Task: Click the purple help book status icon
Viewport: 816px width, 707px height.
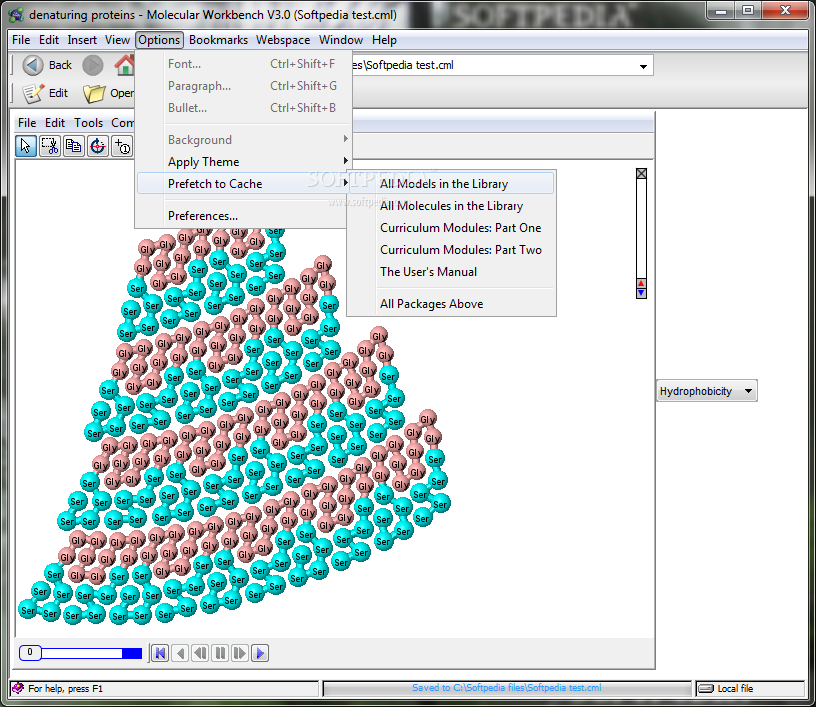Action: [x=18, y=688]
